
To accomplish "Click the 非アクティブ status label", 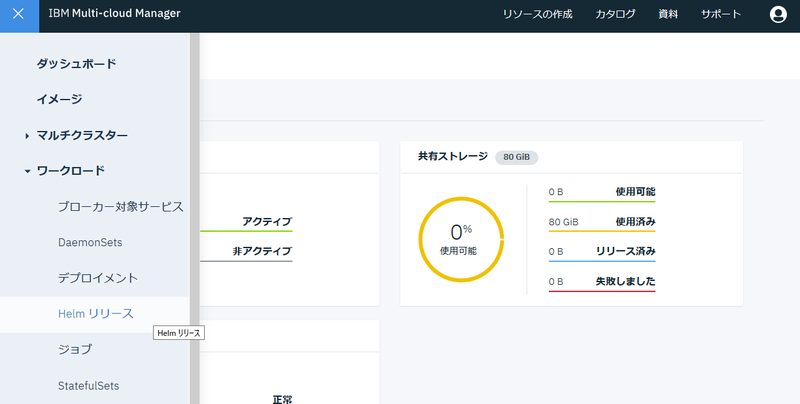I will click(x=262, y=251).
